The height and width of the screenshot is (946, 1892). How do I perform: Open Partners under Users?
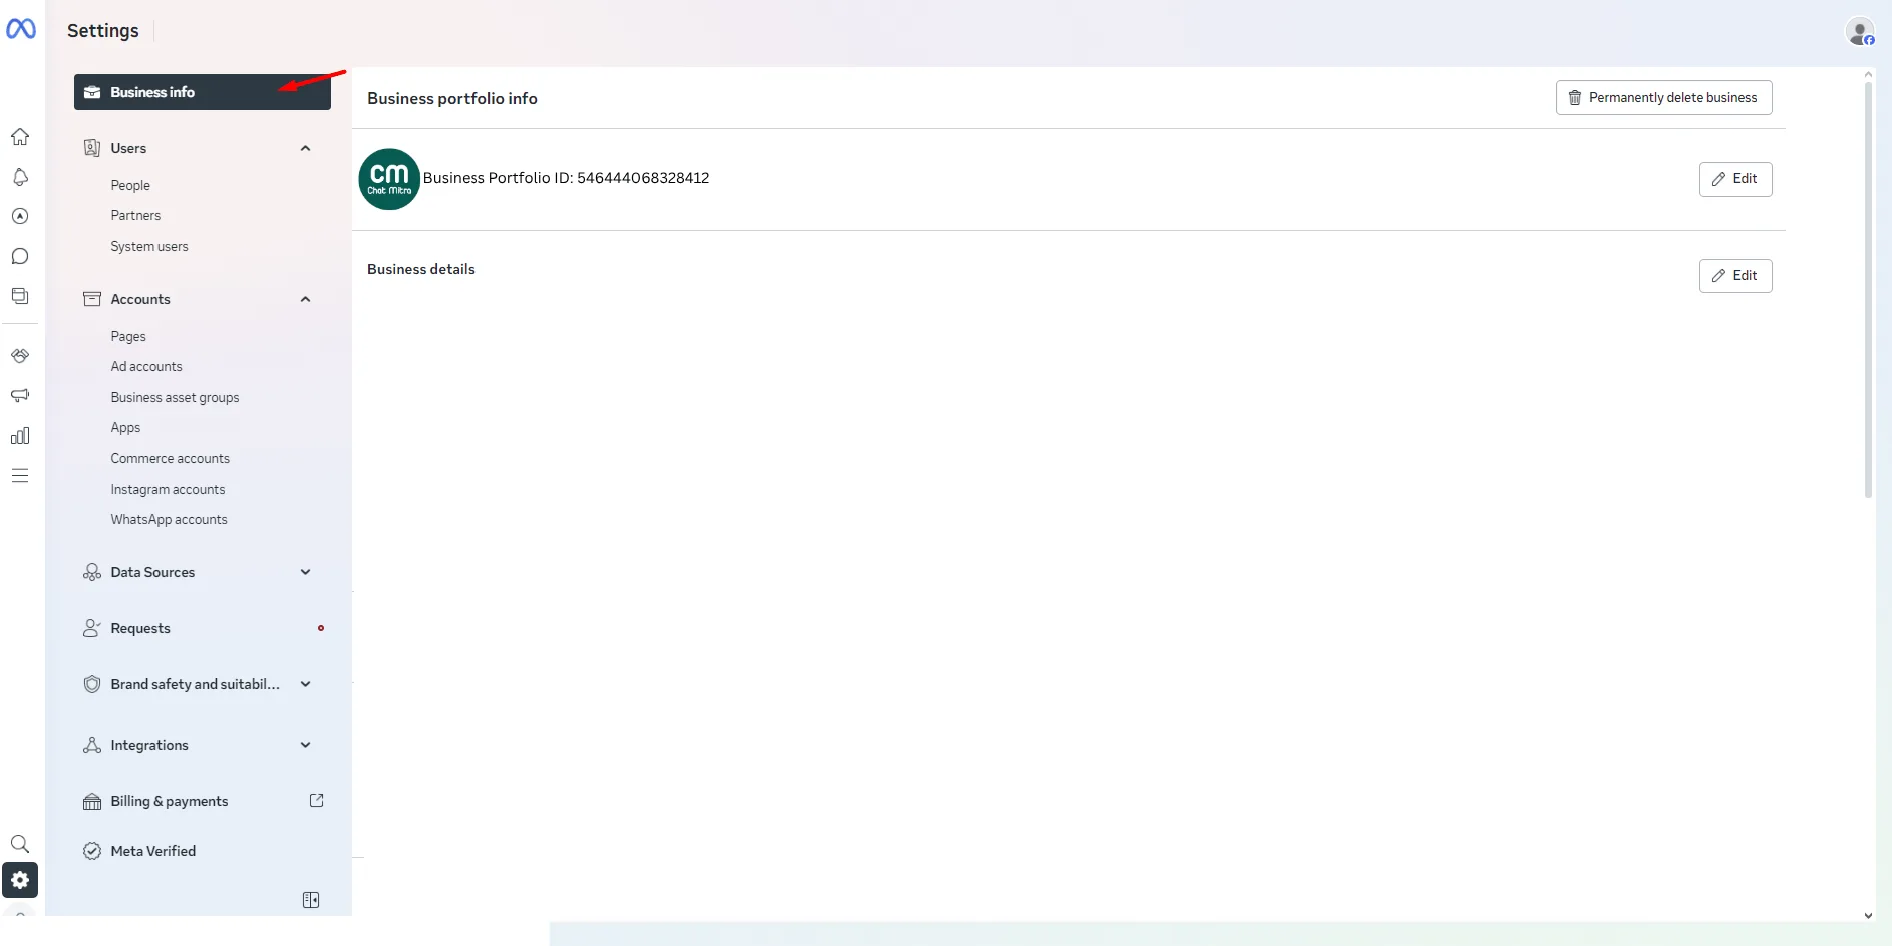click(136, 215)
